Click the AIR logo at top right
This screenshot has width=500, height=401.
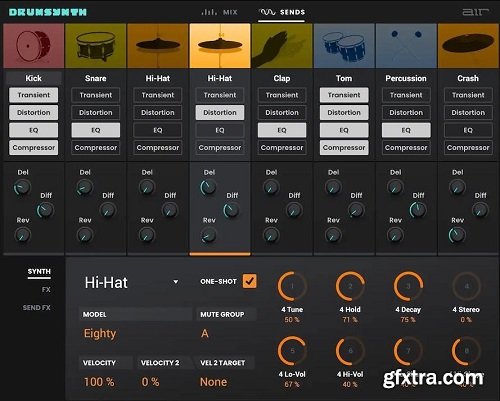point(476,12)
